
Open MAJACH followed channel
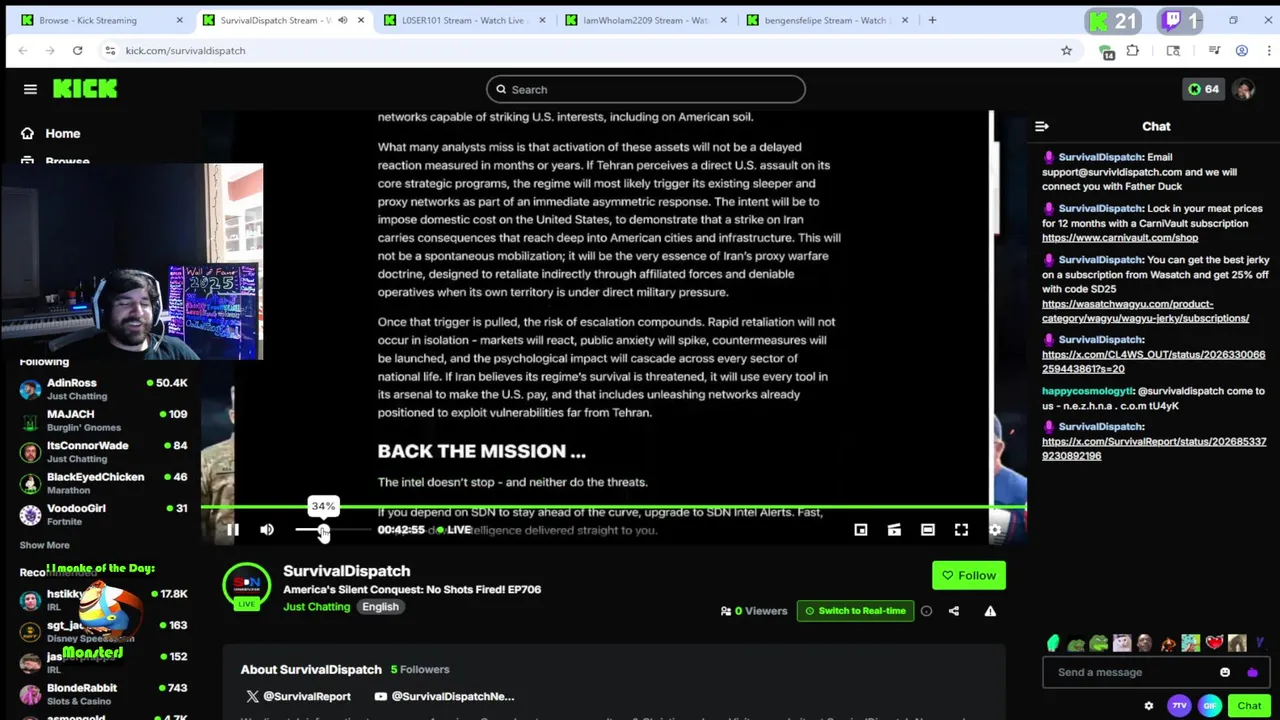click(104, 420)
